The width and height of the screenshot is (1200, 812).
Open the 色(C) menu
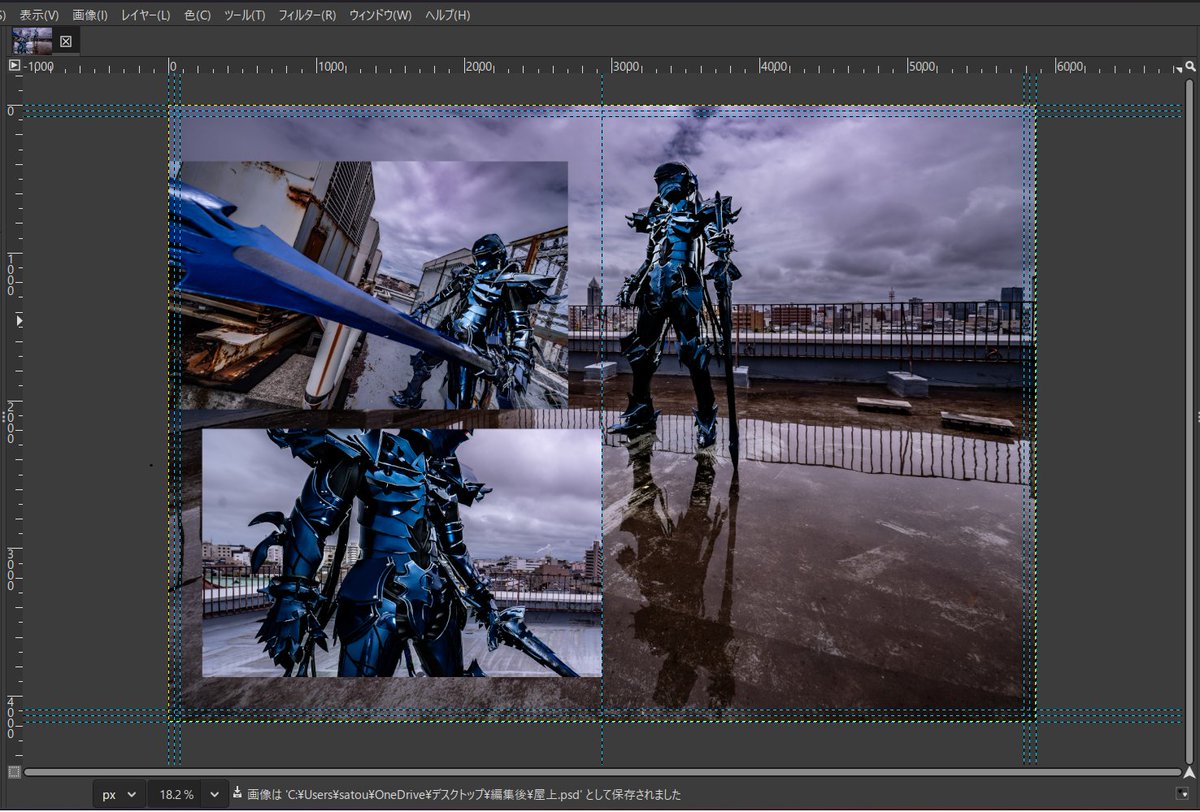pos(198,16)
